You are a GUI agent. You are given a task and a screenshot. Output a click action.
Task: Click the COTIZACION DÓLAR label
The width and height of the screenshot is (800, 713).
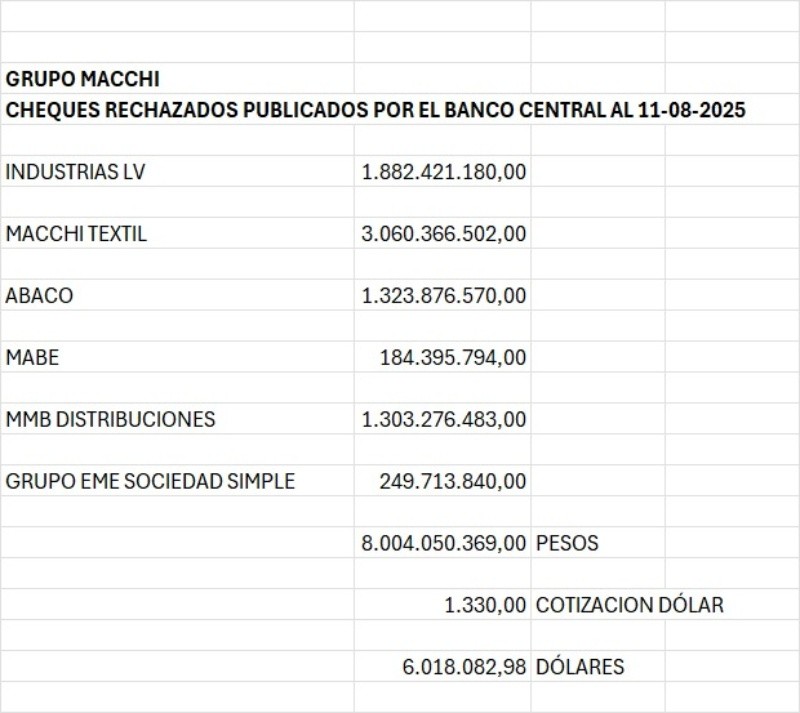tap(630, 605)
